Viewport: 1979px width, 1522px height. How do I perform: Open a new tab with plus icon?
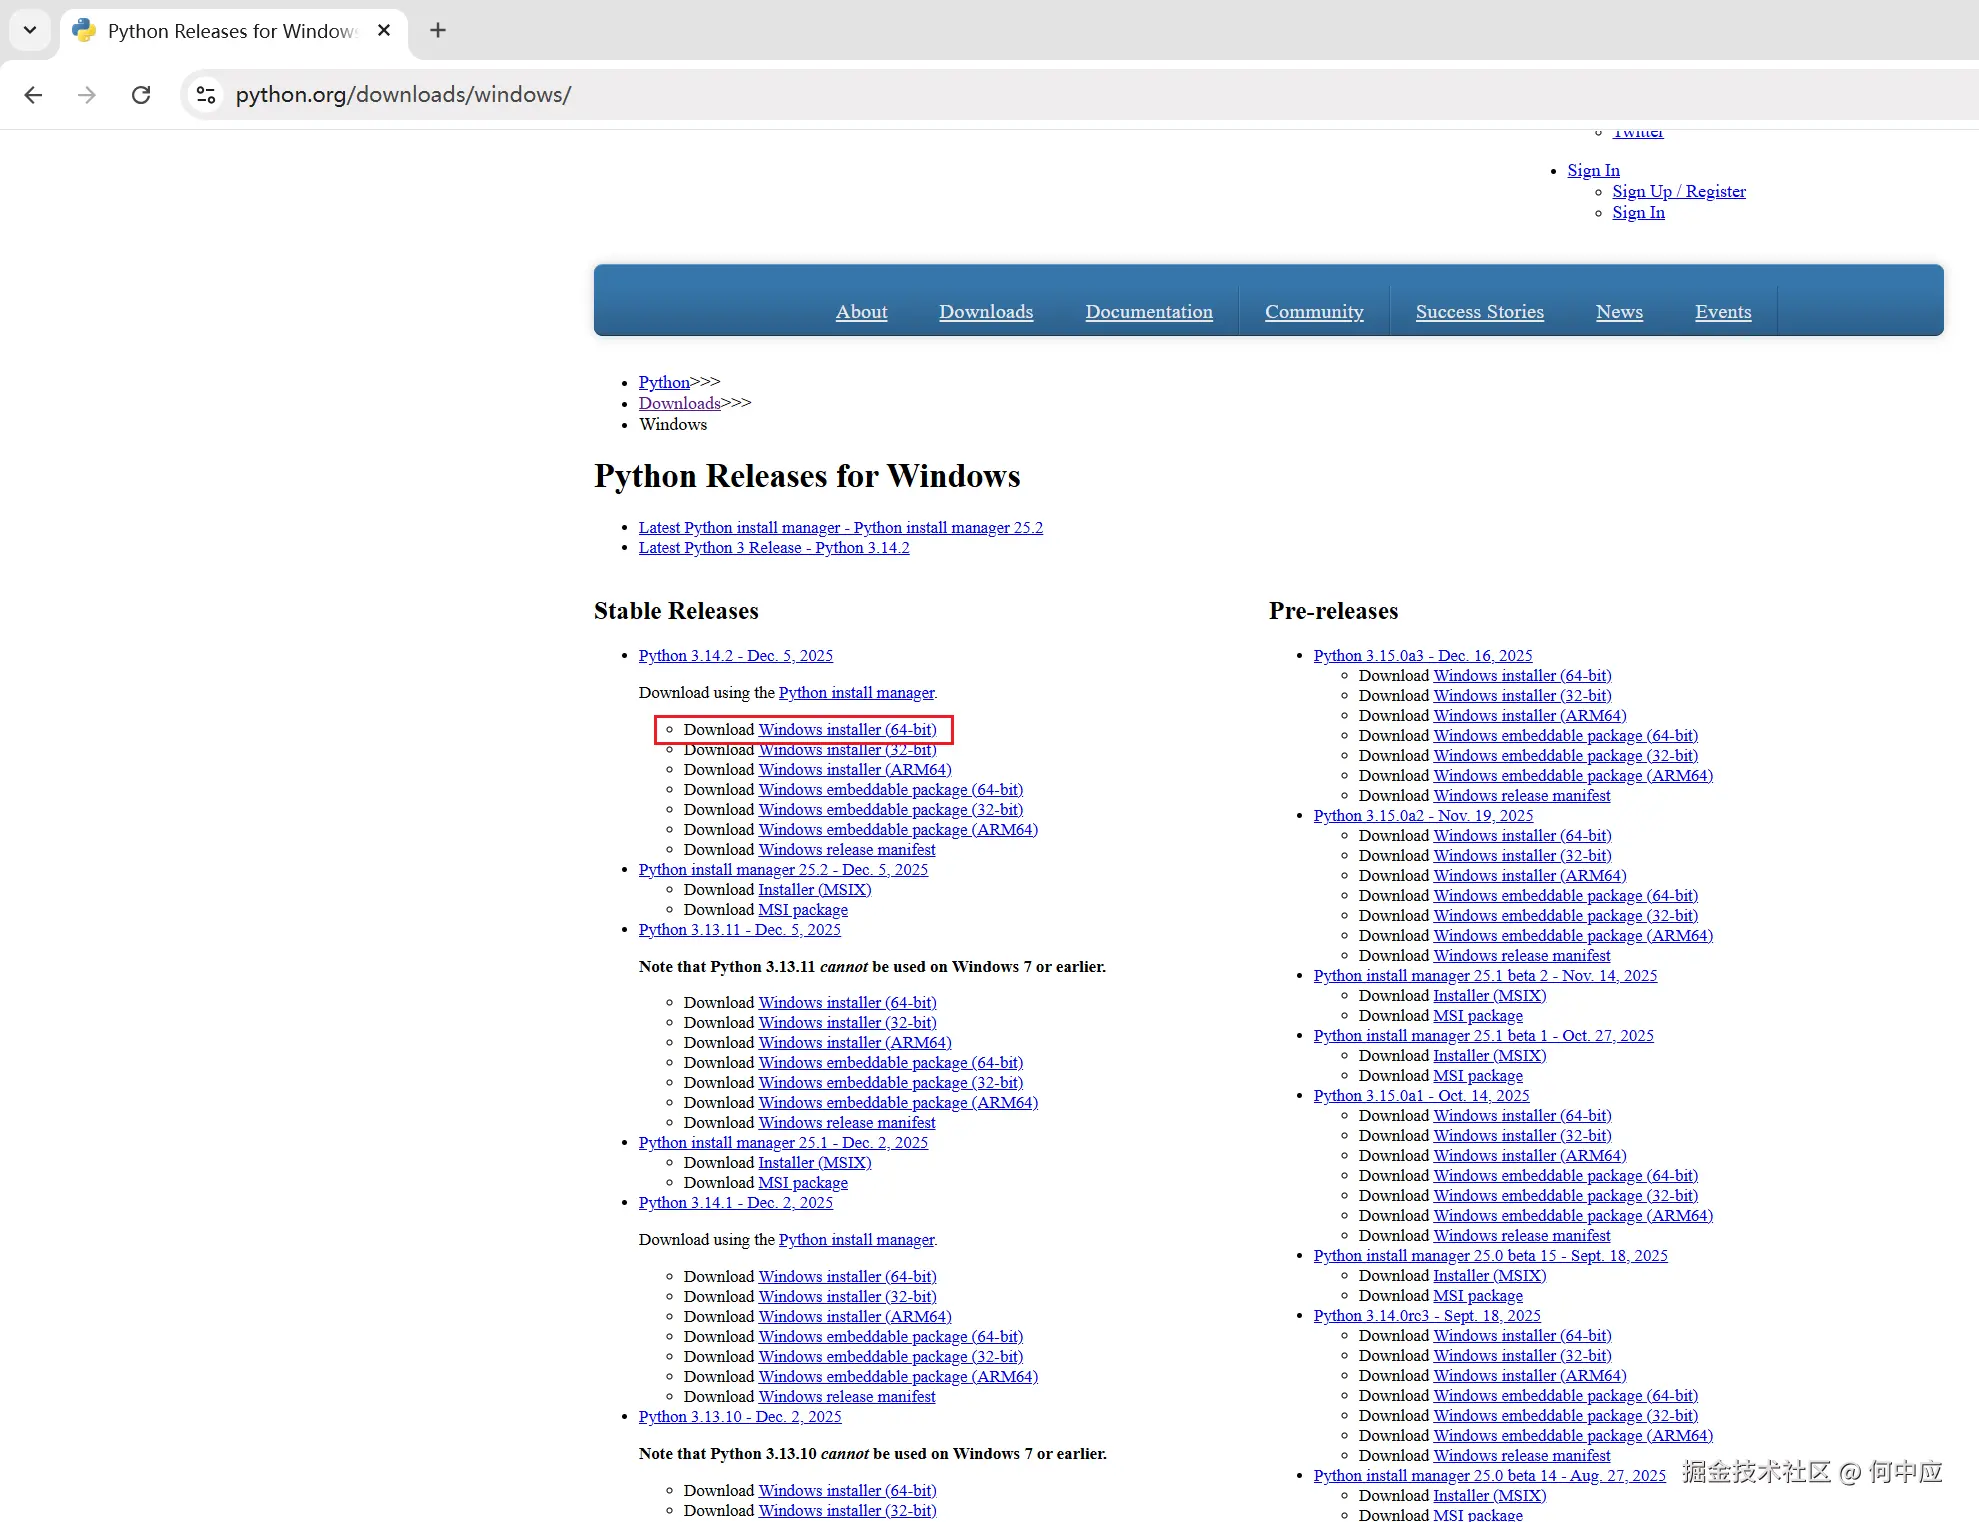click(x=437, y=30)
